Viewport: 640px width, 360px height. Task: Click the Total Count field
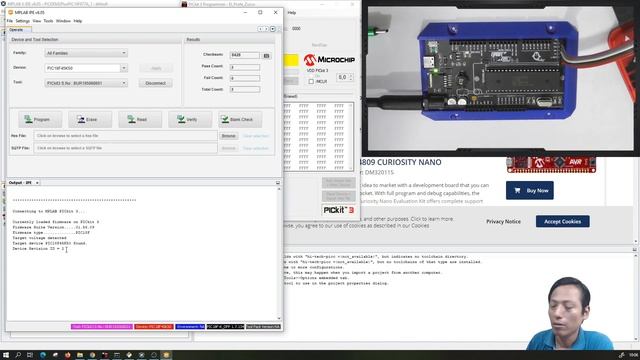245,89
